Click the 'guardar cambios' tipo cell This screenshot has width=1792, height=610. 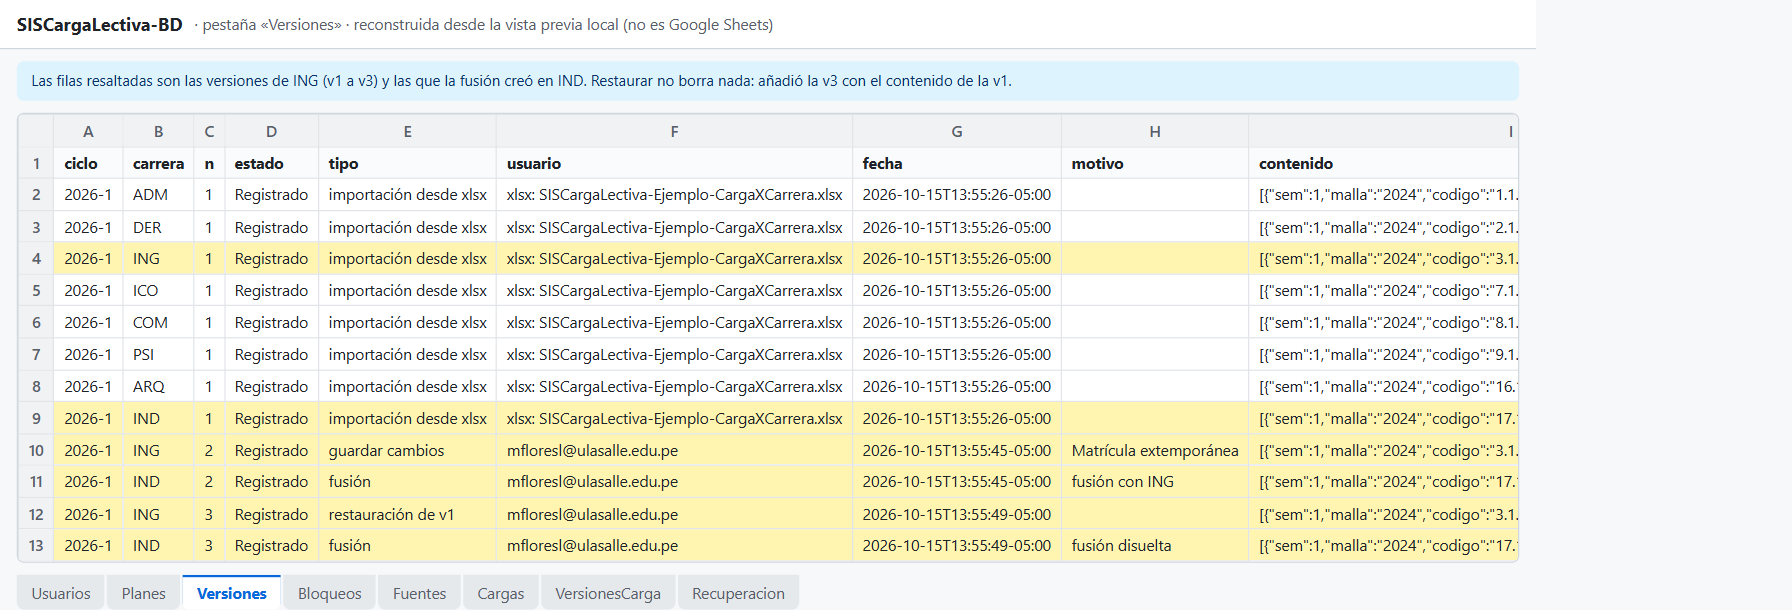[x=408, y=451]
